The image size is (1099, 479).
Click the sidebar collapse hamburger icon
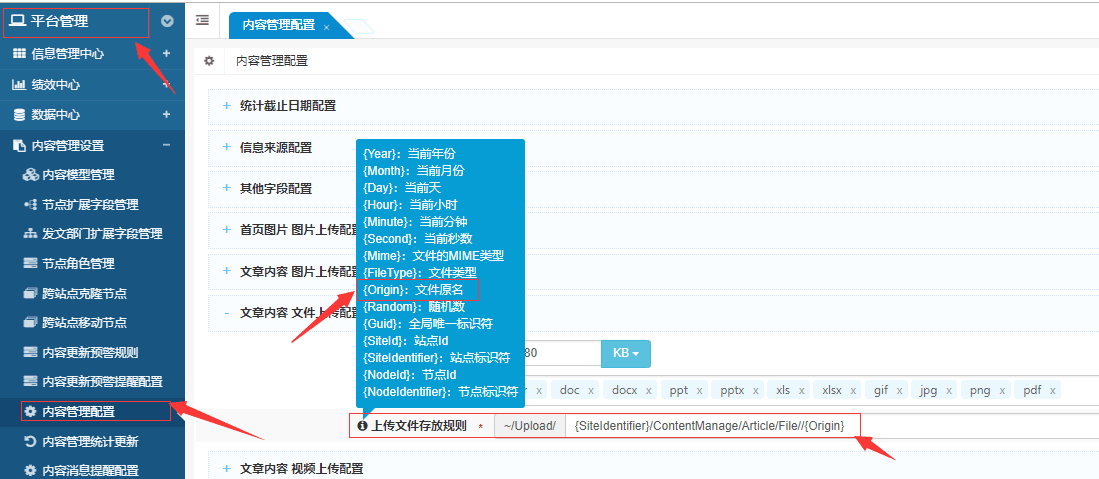203,20
